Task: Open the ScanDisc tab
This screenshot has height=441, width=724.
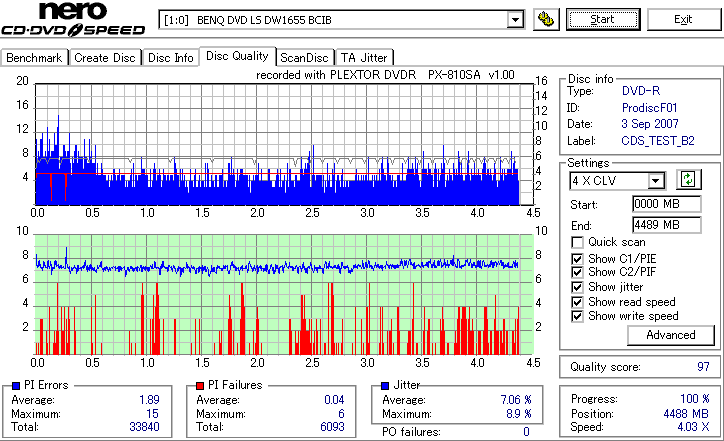Action: [x=304, y=58]
